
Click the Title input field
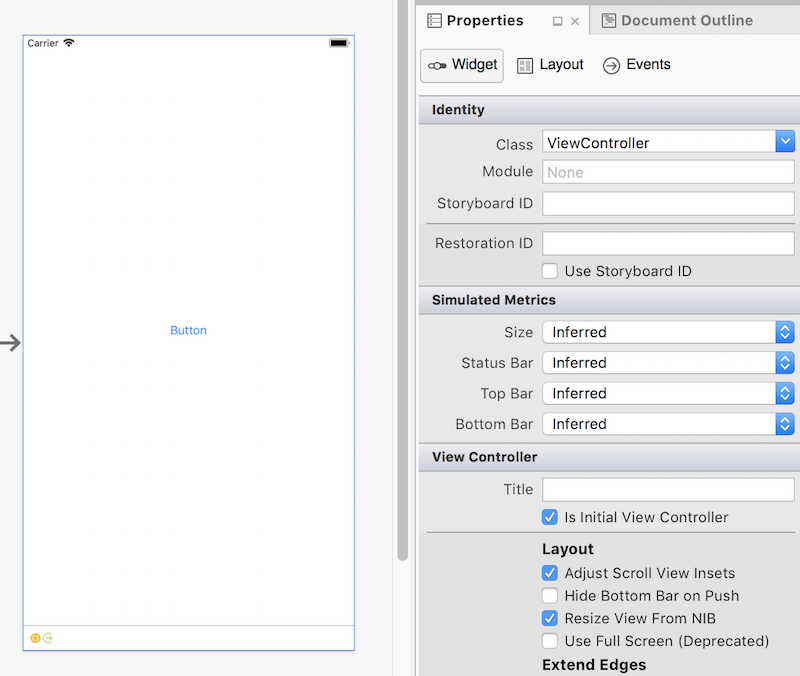click(667, 489)
